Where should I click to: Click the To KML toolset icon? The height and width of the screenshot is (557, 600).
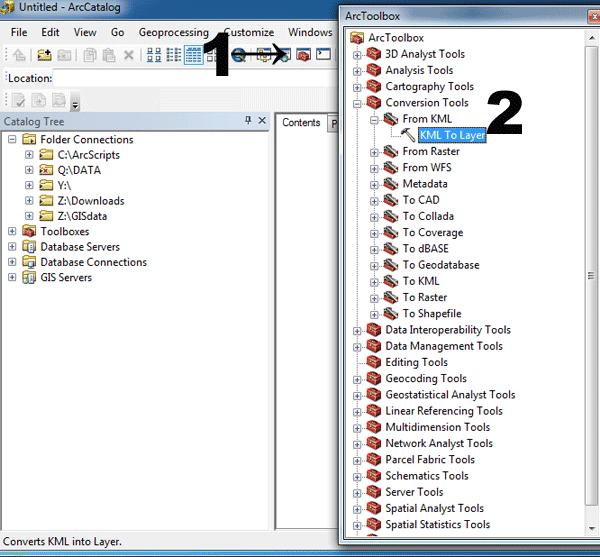[x=391, y=281]
